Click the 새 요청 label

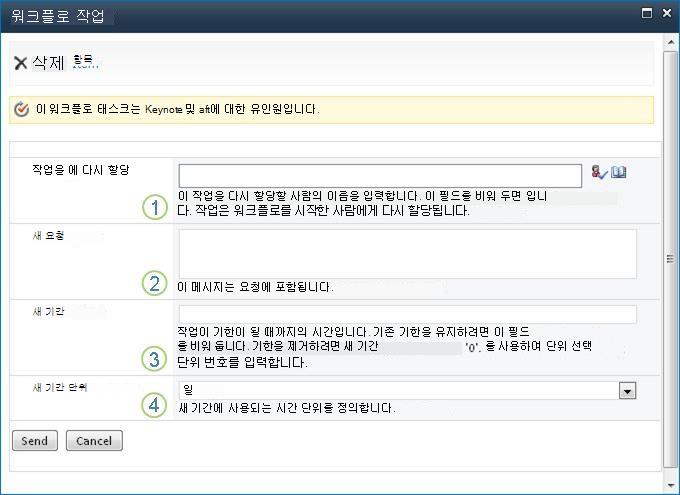(48, 236)
